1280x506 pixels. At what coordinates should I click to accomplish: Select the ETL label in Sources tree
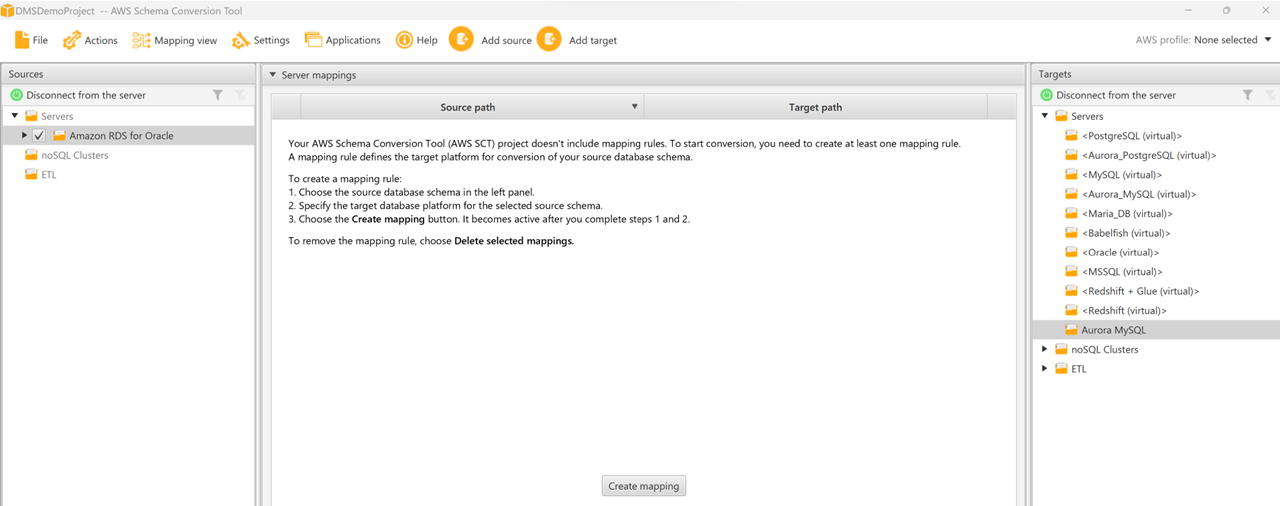(49, 174)
